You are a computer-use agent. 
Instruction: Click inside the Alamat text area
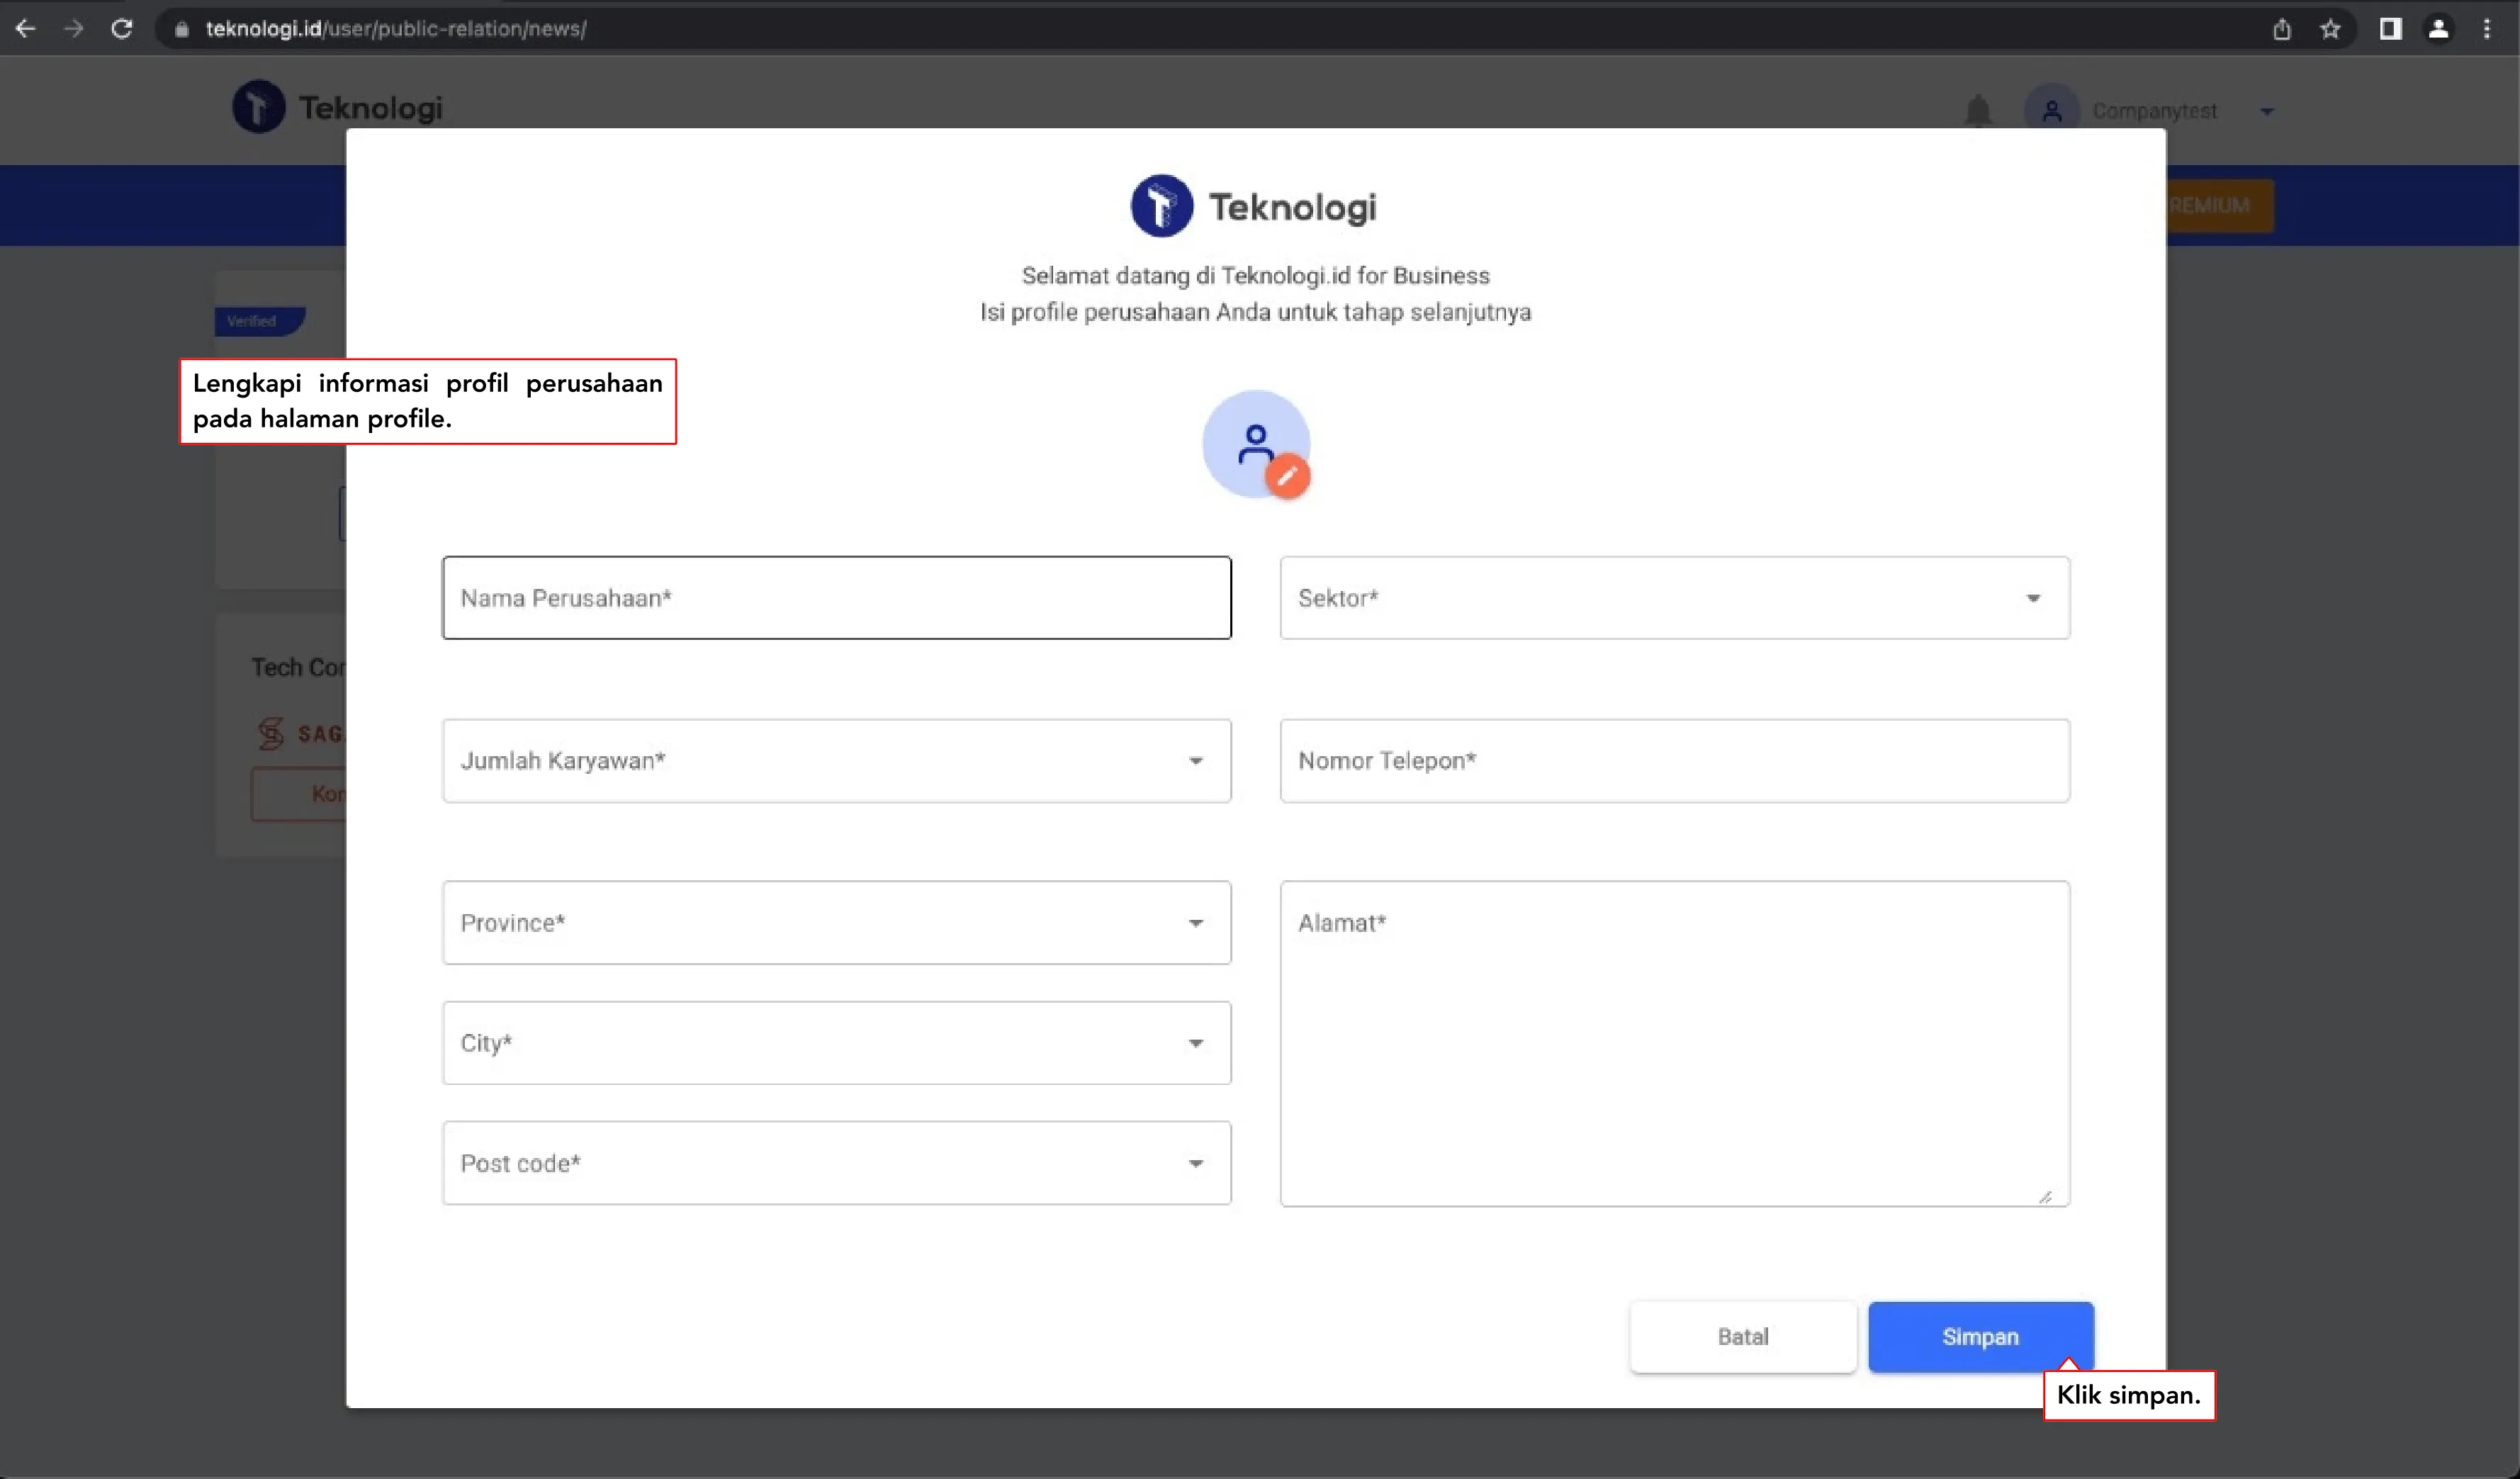pyautogui.click(x=1674, y=1043)
